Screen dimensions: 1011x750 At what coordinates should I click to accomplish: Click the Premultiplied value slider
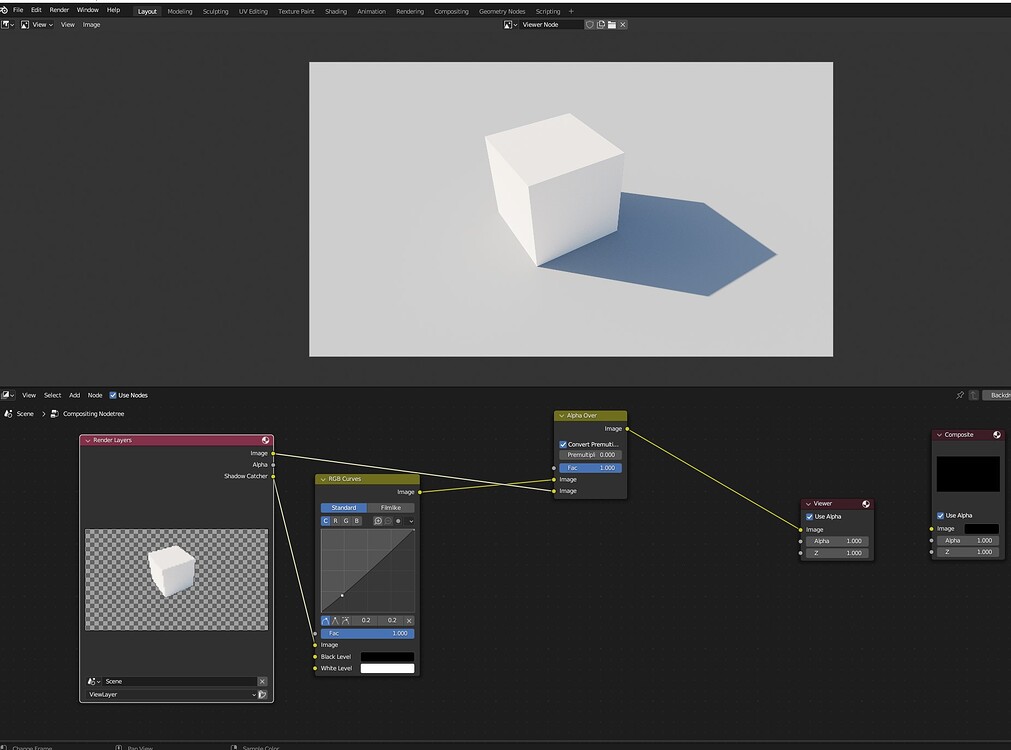(590, 455)
